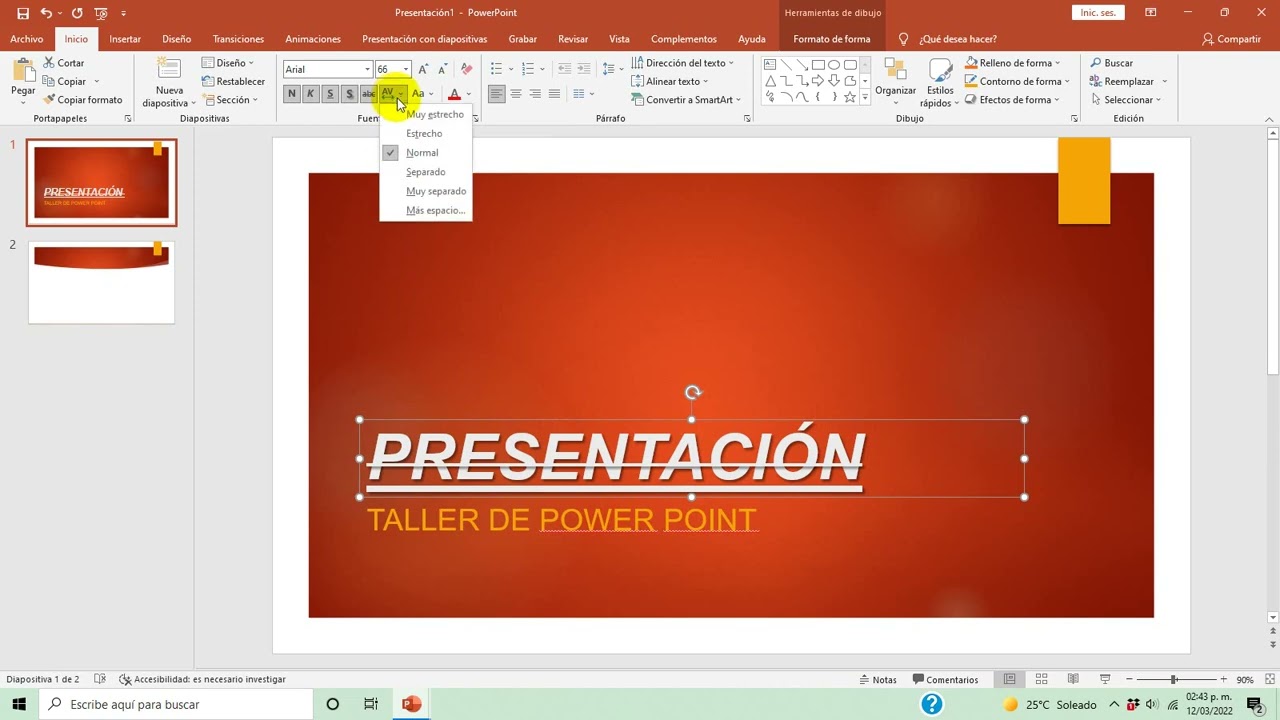
Task: Click Buscar magnifier in Edición group
Action: [1112, 63]
